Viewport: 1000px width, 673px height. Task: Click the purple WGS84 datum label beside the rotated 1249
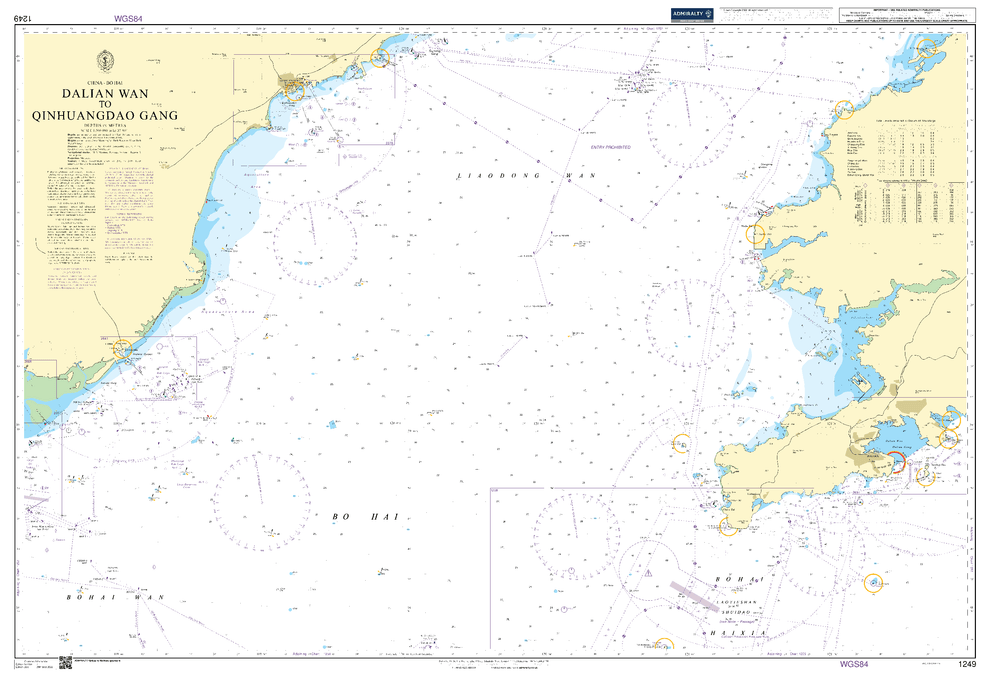point(128,19)
